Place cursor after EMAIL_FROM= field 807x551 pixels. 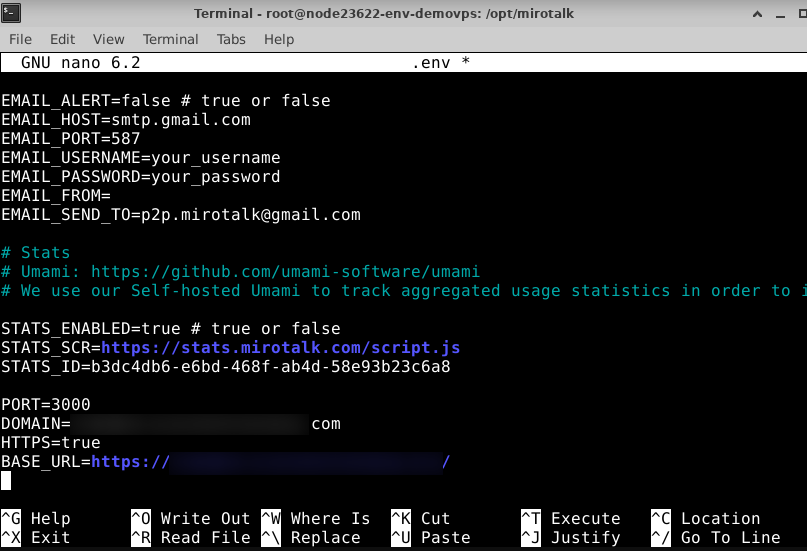tap(116, 196)
